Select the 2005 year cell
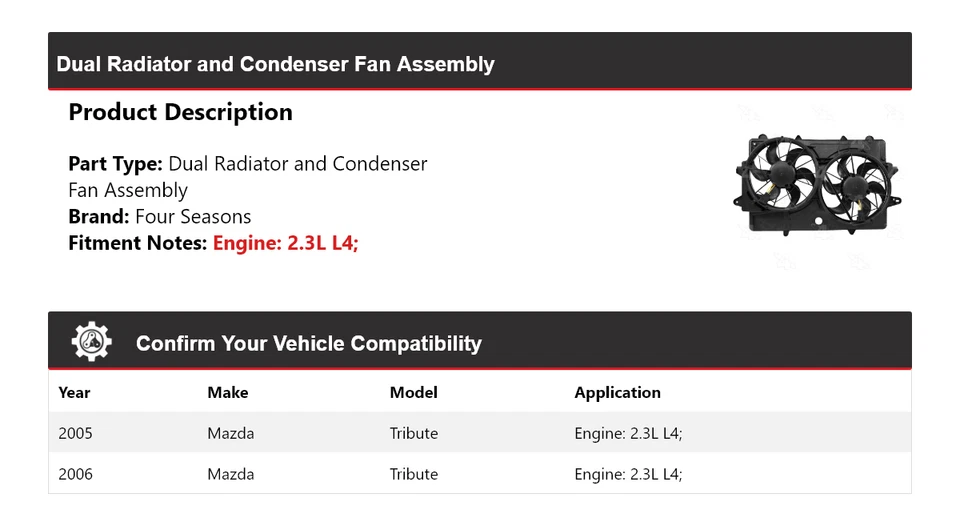 (x=75, y=433)
